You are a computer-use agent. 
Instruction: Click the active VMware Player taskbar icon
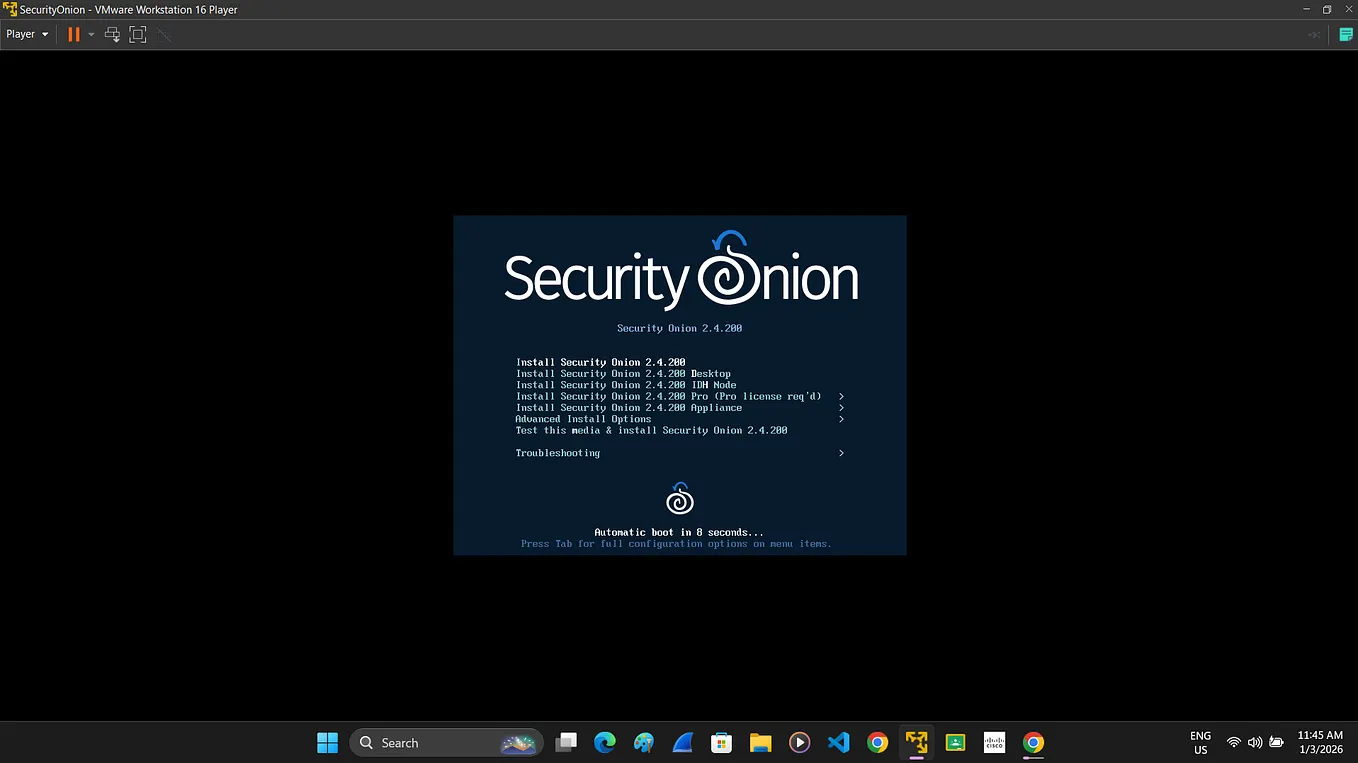point(916,743)
